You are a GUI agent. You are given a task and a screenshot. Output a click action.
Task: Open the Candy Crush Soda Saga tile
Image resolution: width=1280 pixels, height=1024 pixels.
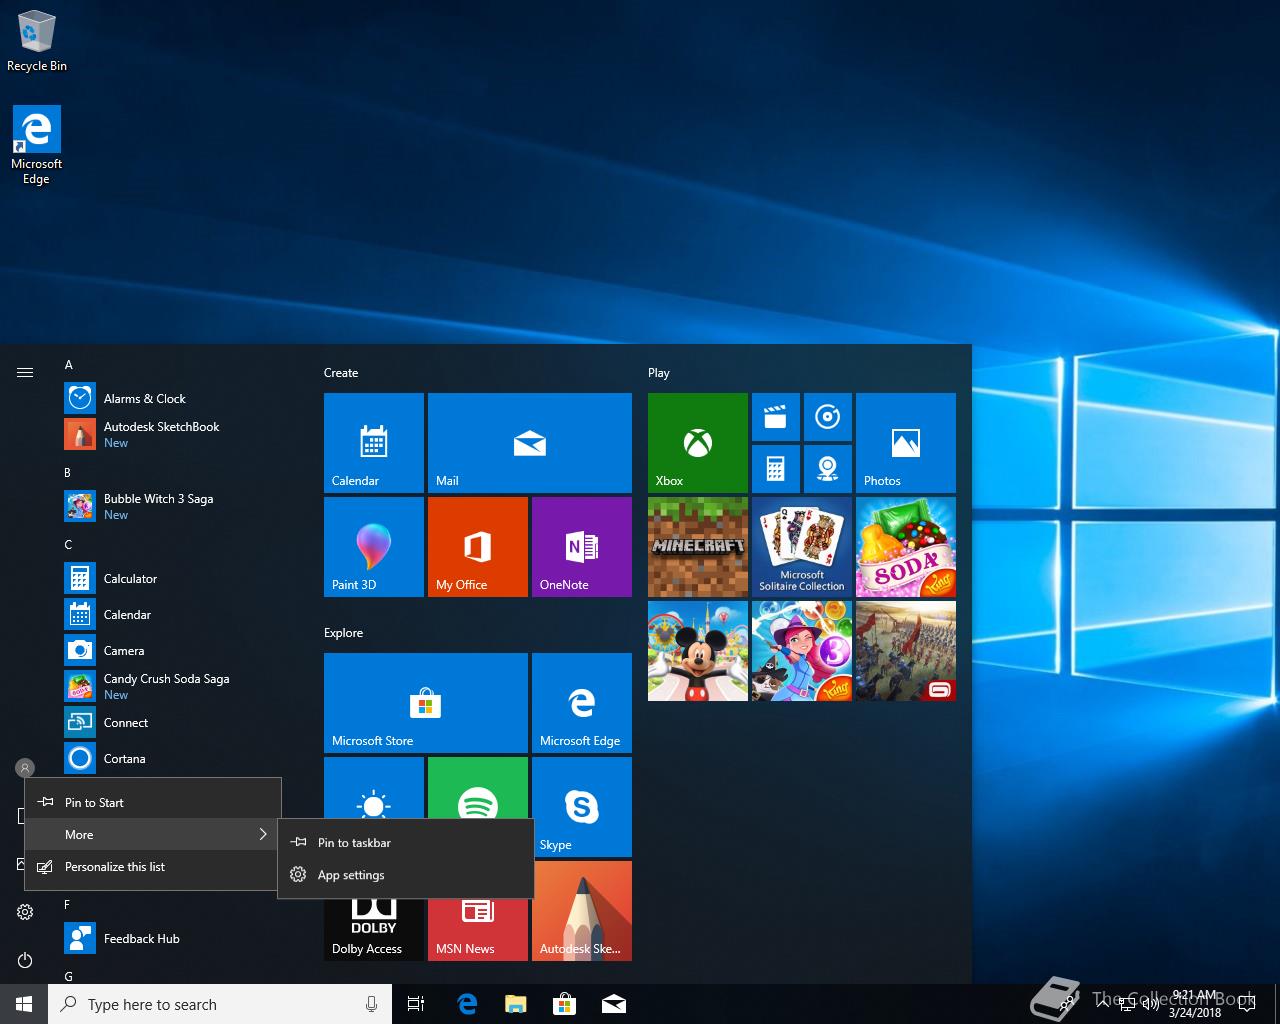coord(906,546)
